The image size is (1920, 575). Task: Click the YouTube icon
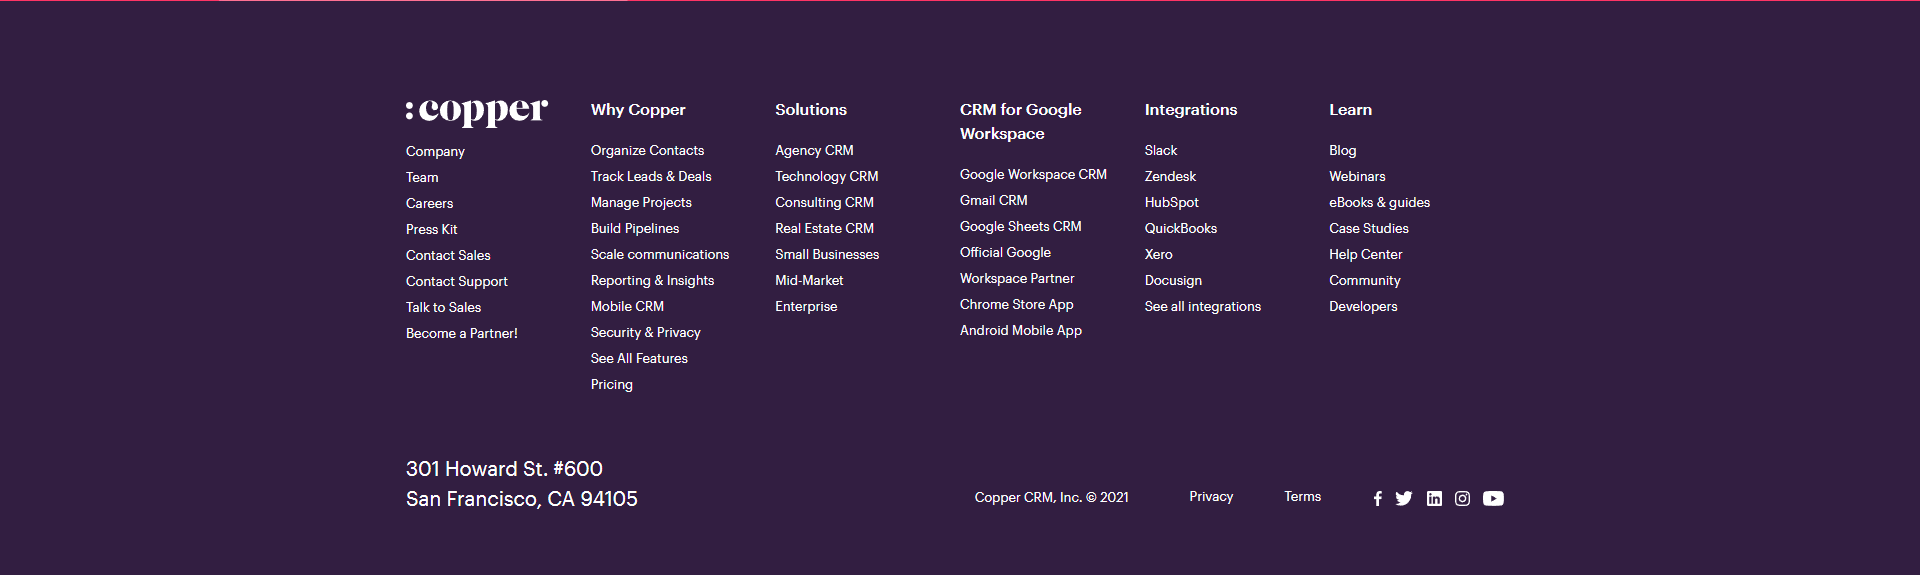[1493, 498]
